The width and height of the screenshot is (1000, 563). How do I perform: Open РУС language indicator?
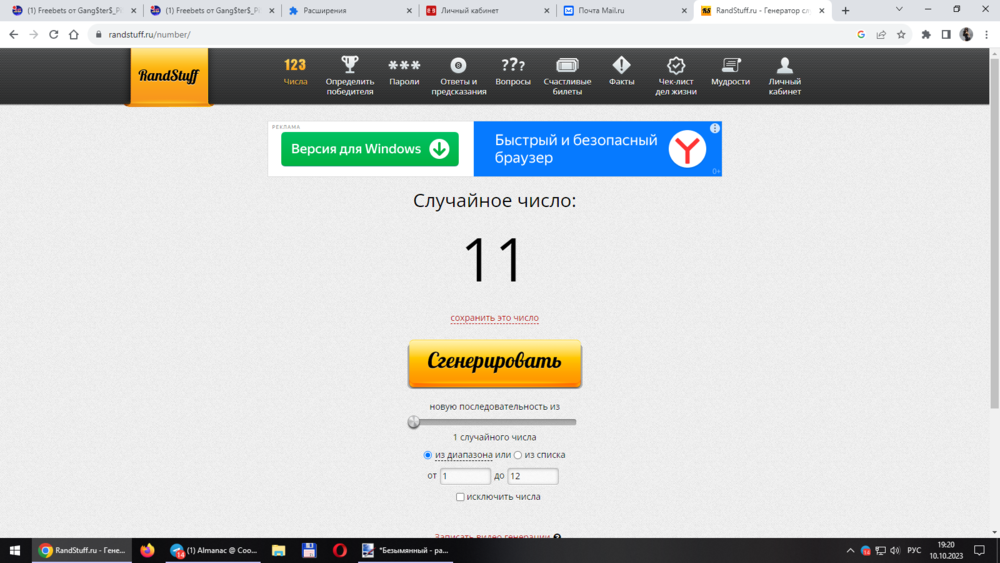(914, 550)
